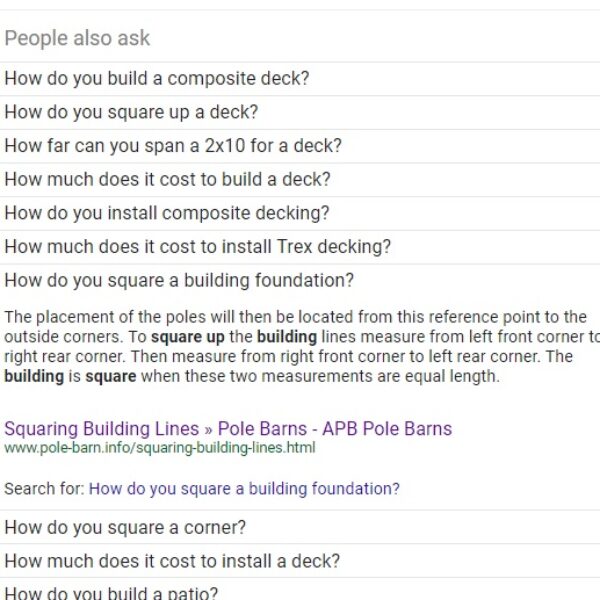Click the 'People also ask' heading
This screenshot has height=600, width=600.
tap(77, 38)
